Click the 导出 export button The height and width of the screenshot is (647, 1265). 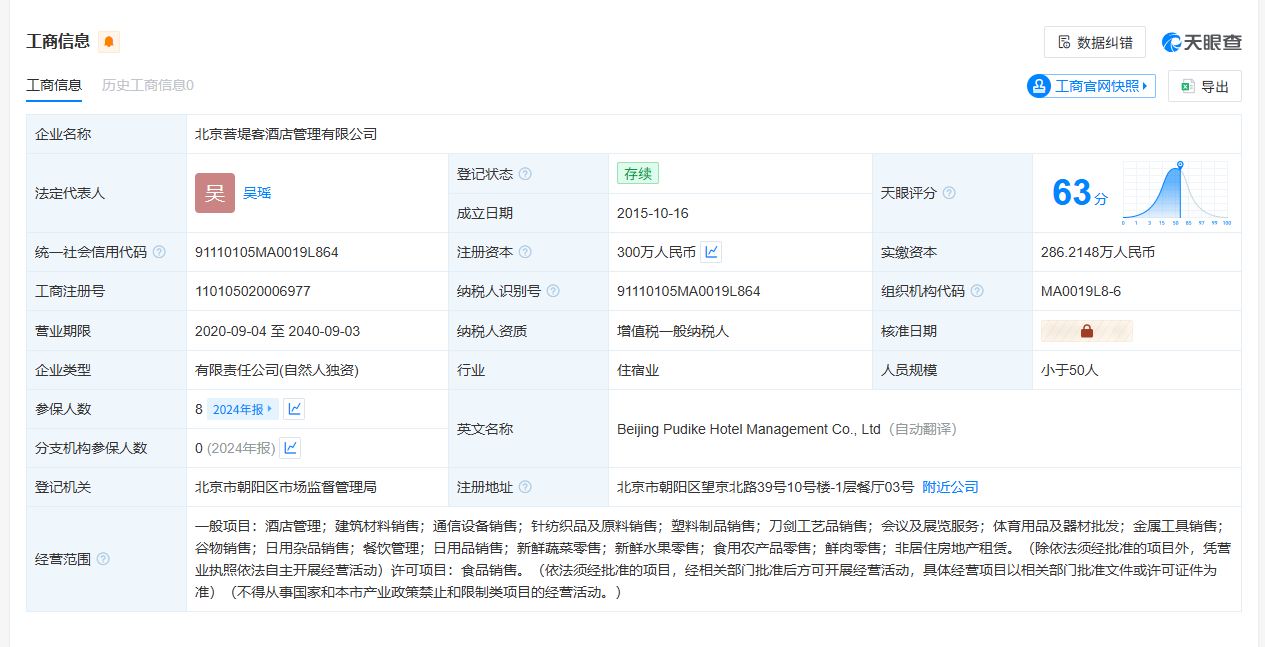1204,87
